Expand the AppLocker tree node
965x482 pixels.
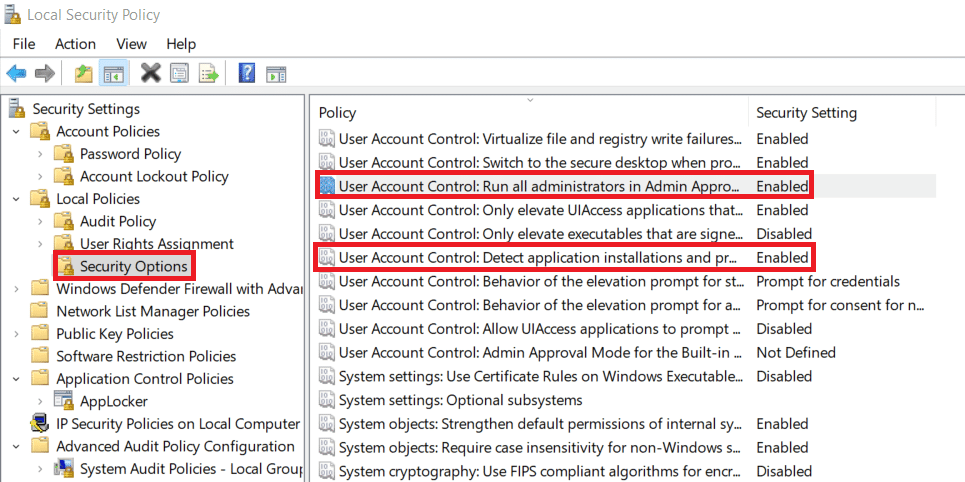pyautogui.click(x=40, y=402)
